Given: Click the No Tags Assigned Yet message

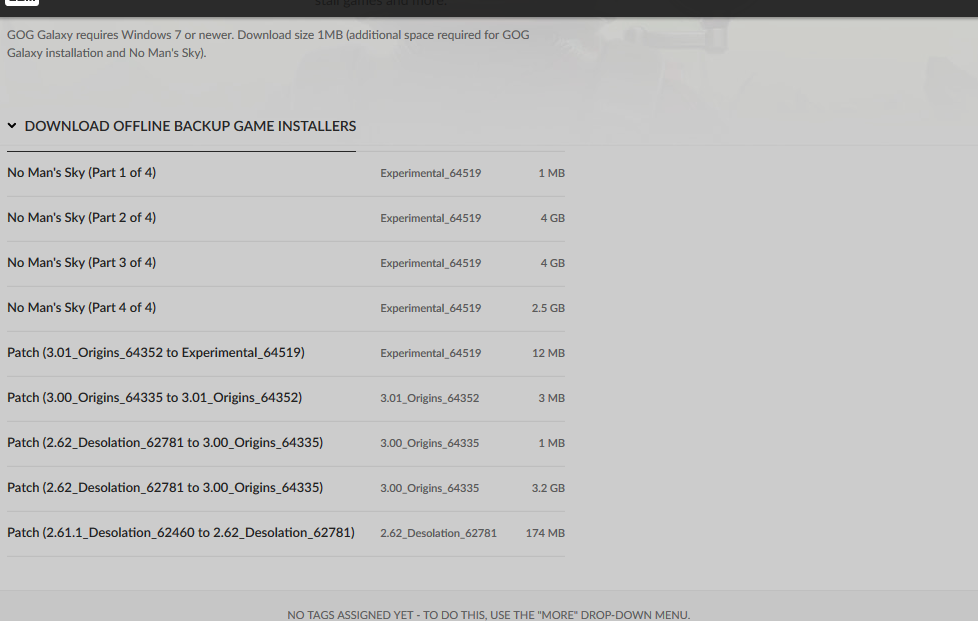Looking at the screenshot, I should 488,615.
